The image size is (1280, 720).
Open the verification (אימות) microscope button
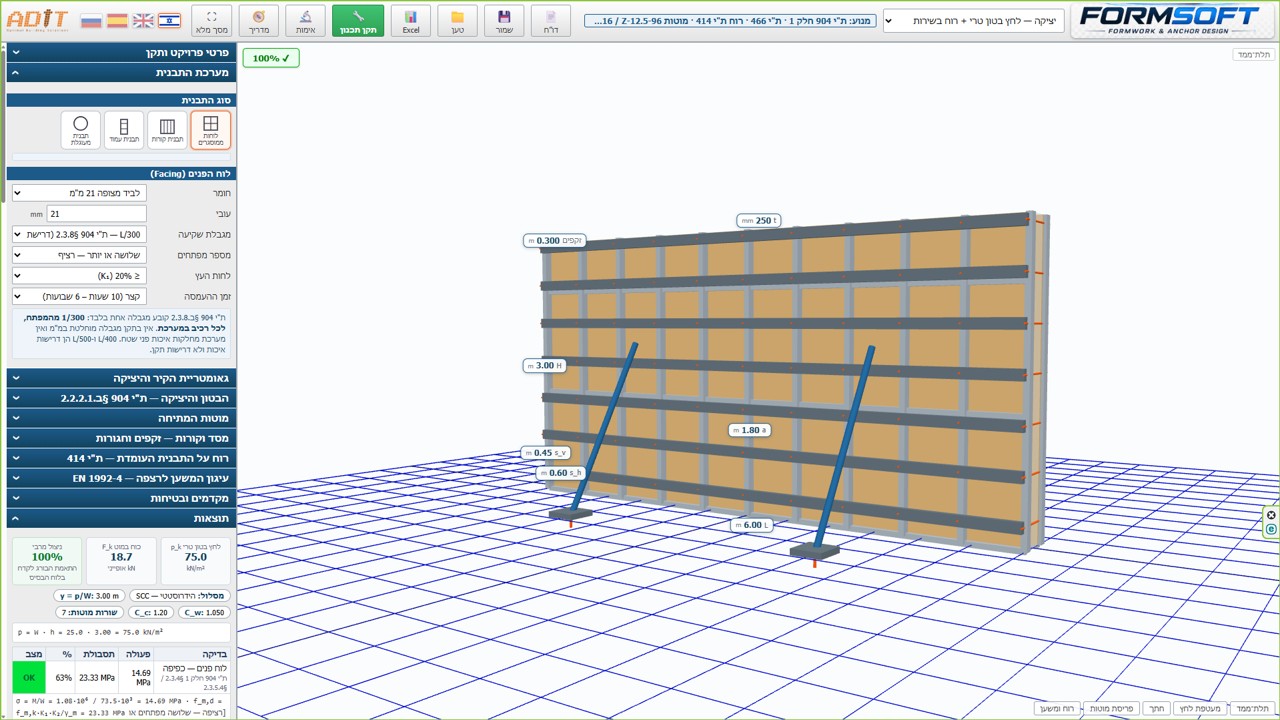(x=305, y=21)
